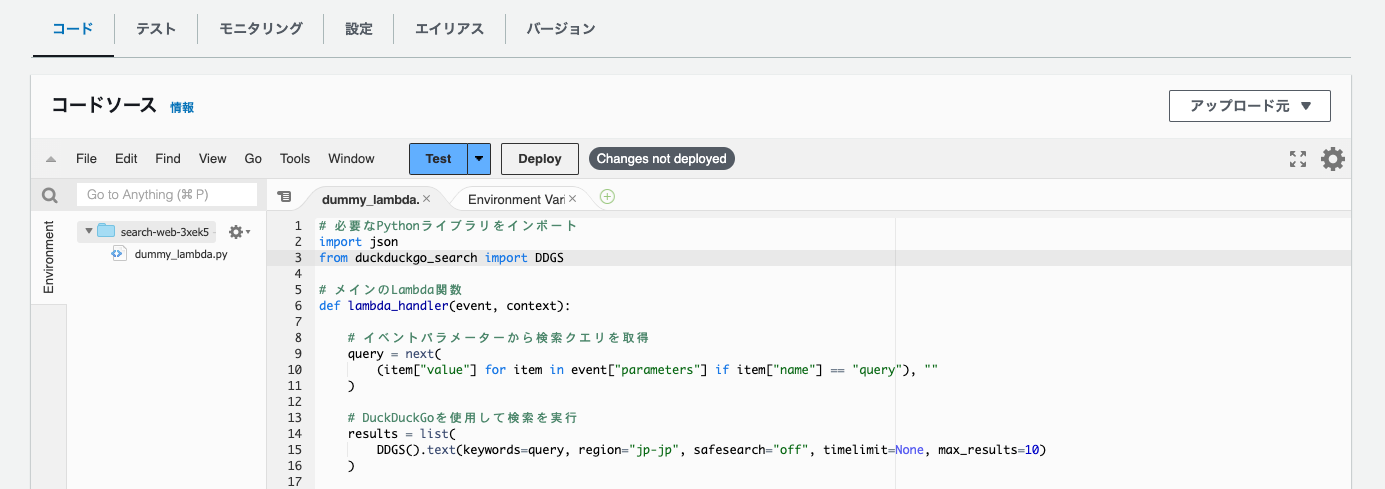Click 'import json' code line
This screenshot has width=1385, height=489.
click(358, 242)
